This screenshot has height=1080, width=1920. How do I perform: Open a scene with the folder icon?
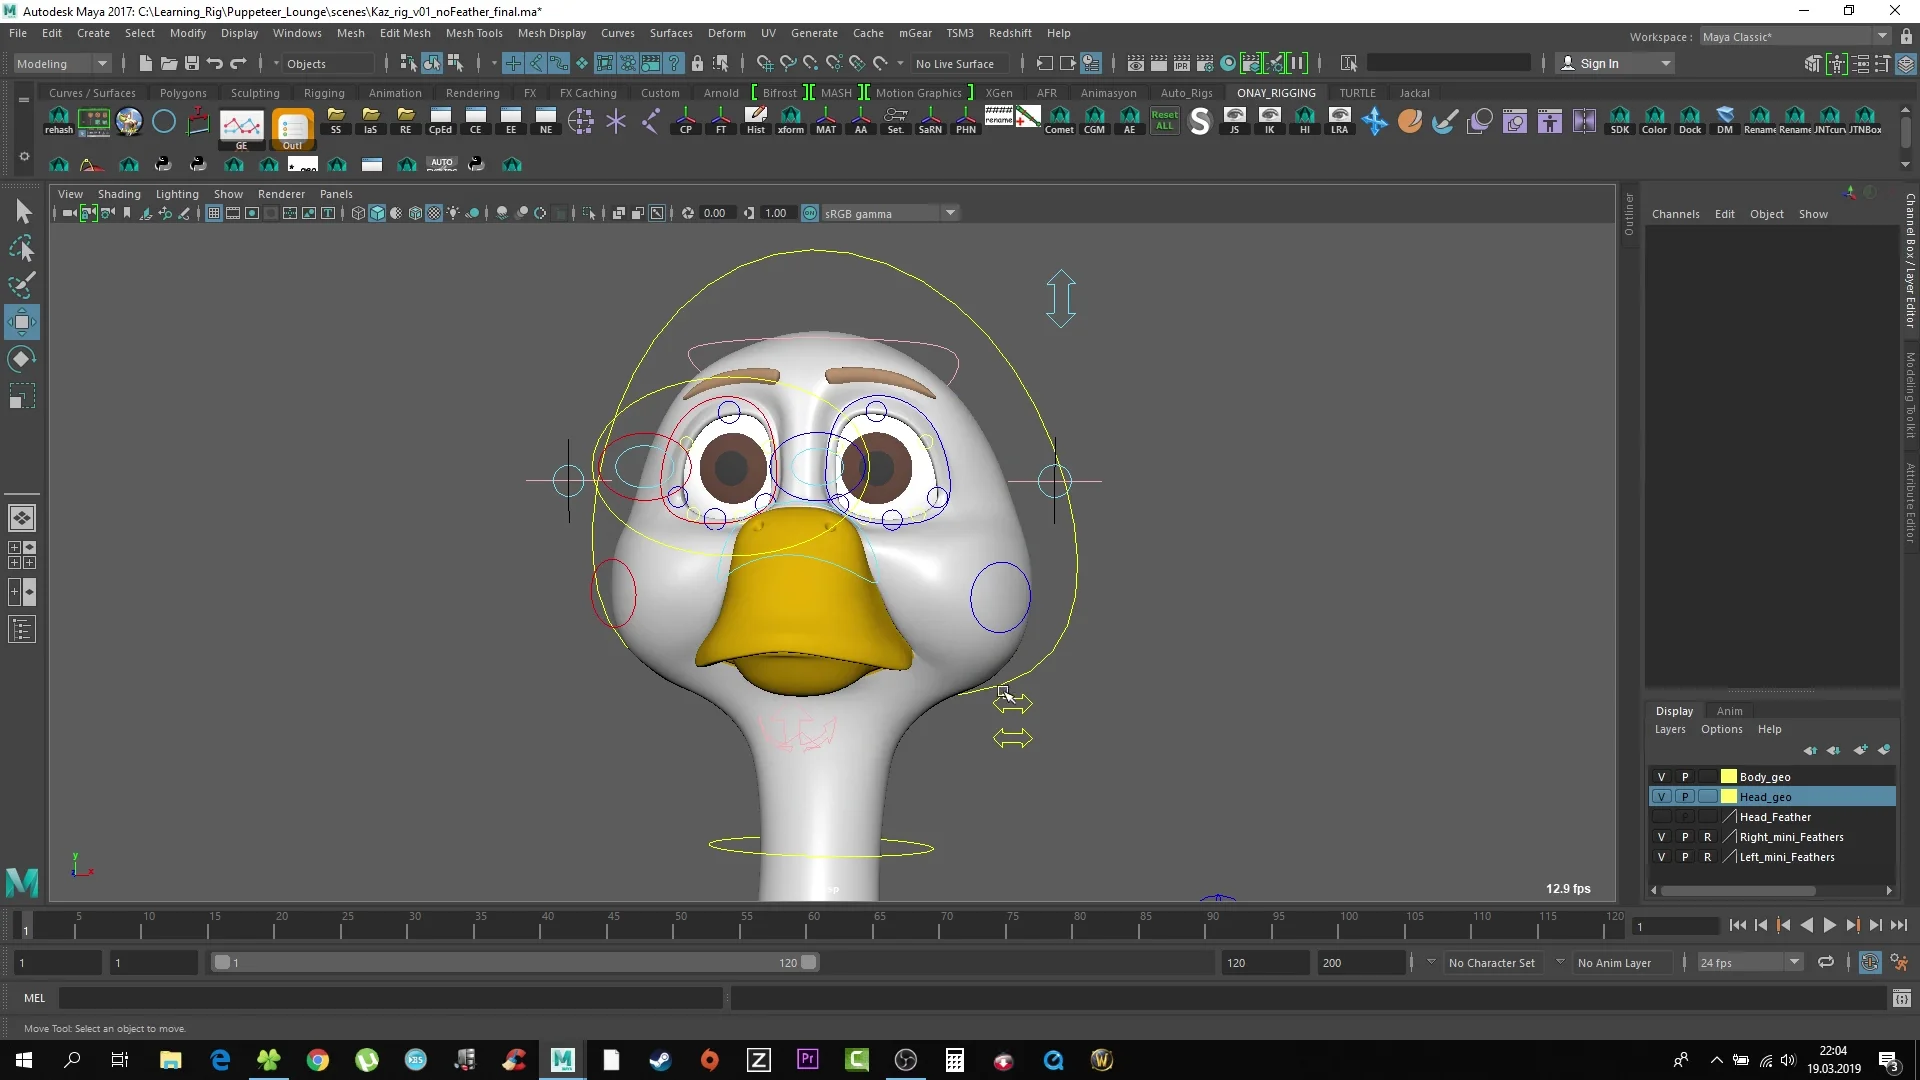coord(168,63)
